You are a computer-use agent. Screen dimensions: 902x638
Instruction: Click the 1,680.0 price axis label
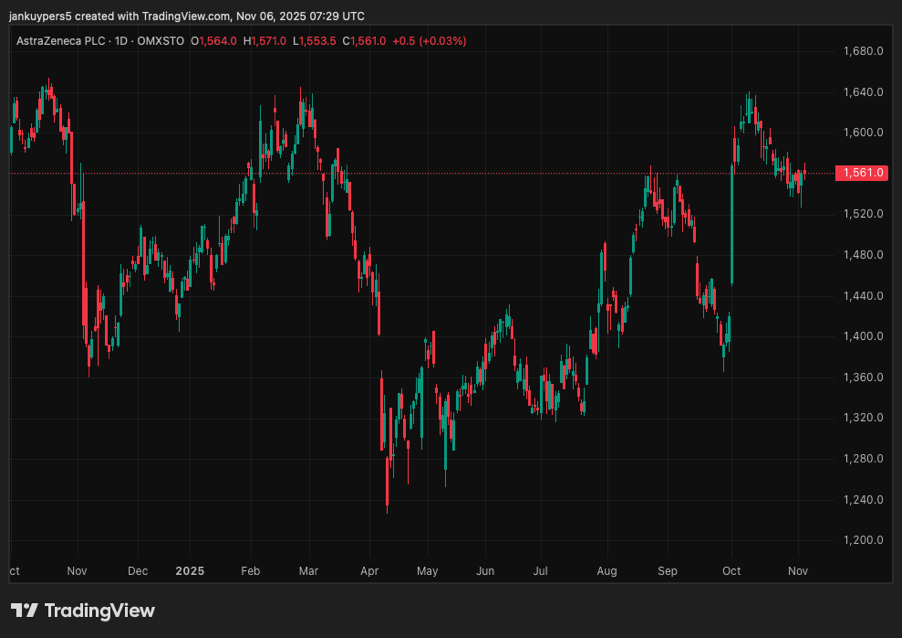(x=863, y=51)
